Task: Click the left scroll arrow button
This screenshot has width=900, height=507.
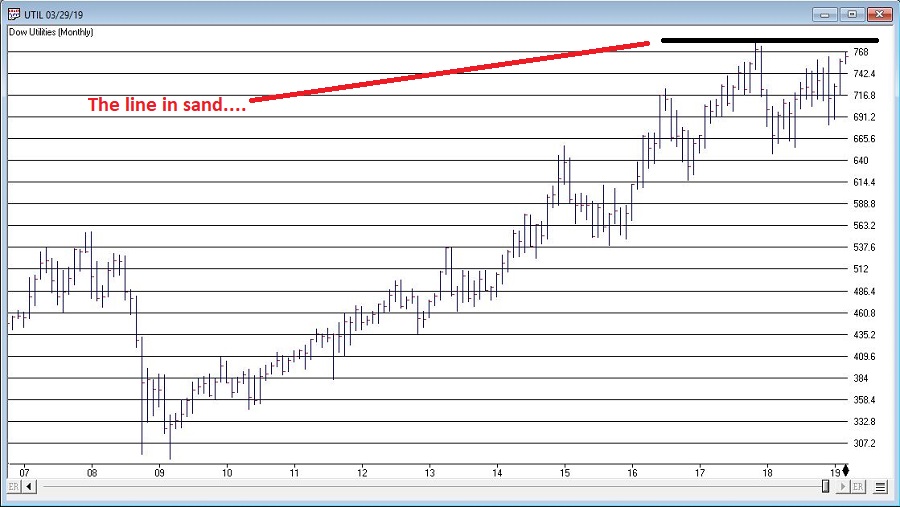Action: click(x=29, y=487)
